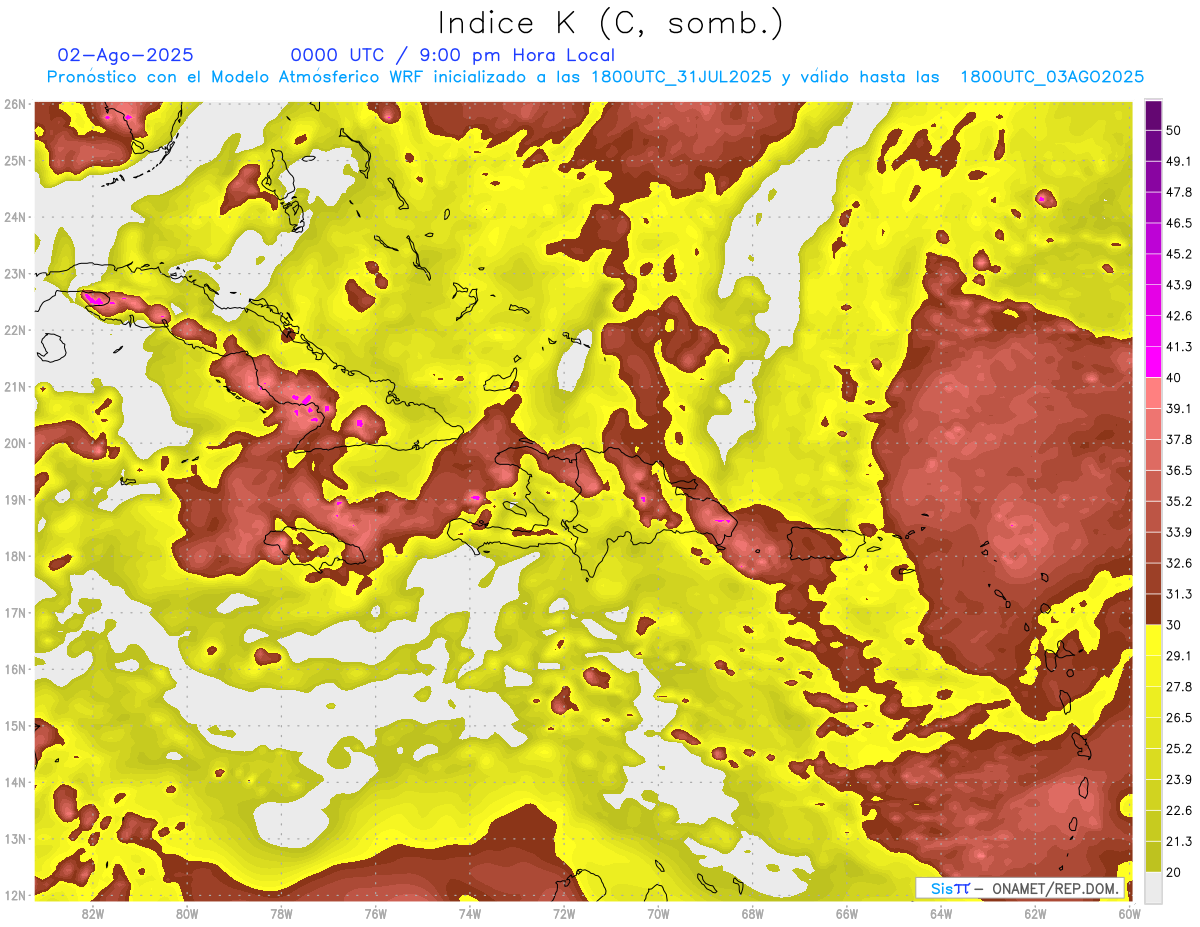1200x927 pixels.
Task: Select the bright yellow colorbar segment below 30
Action: [1153, 640]
